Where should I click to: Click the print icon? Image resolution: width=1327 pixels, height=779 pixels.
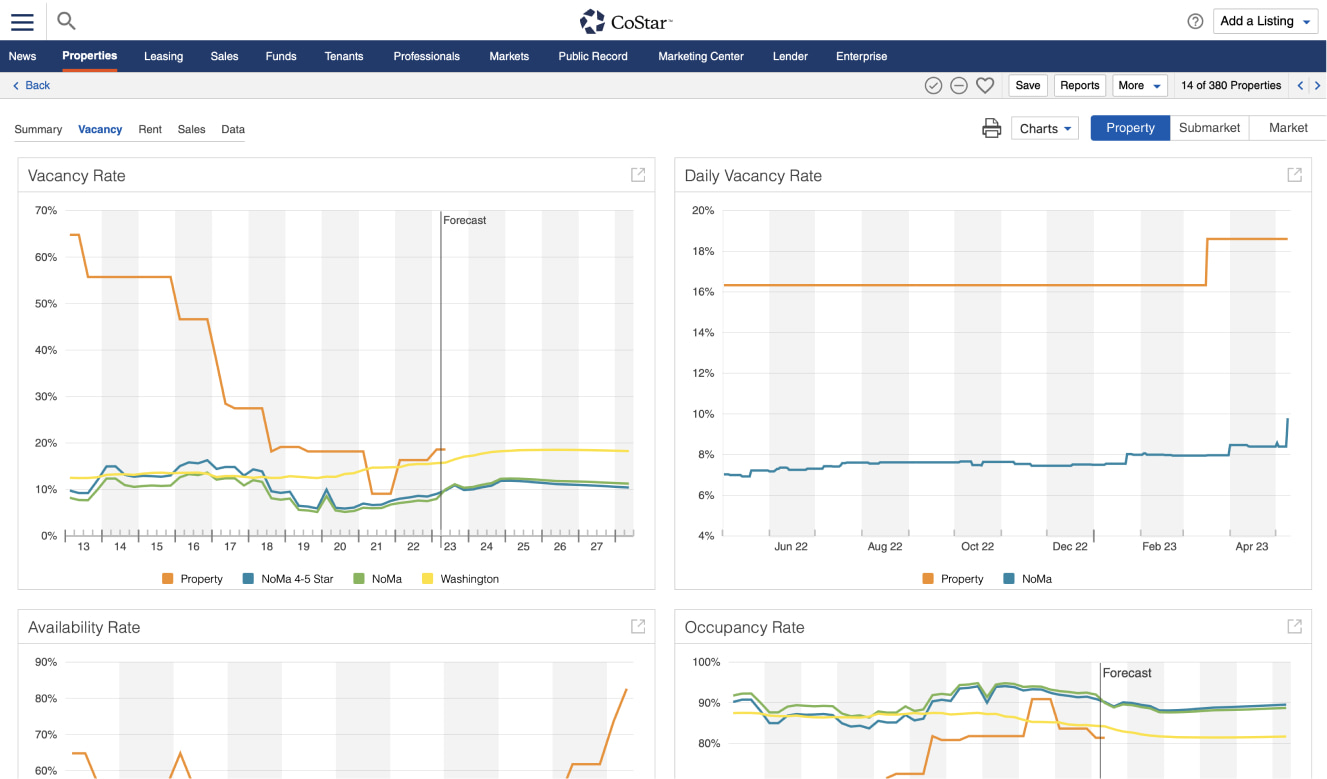[x=991, y=128]
